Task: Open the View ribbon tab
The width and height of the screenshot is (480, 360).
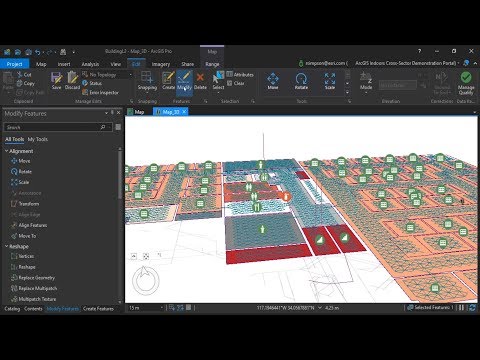Action: click(115, 64)
